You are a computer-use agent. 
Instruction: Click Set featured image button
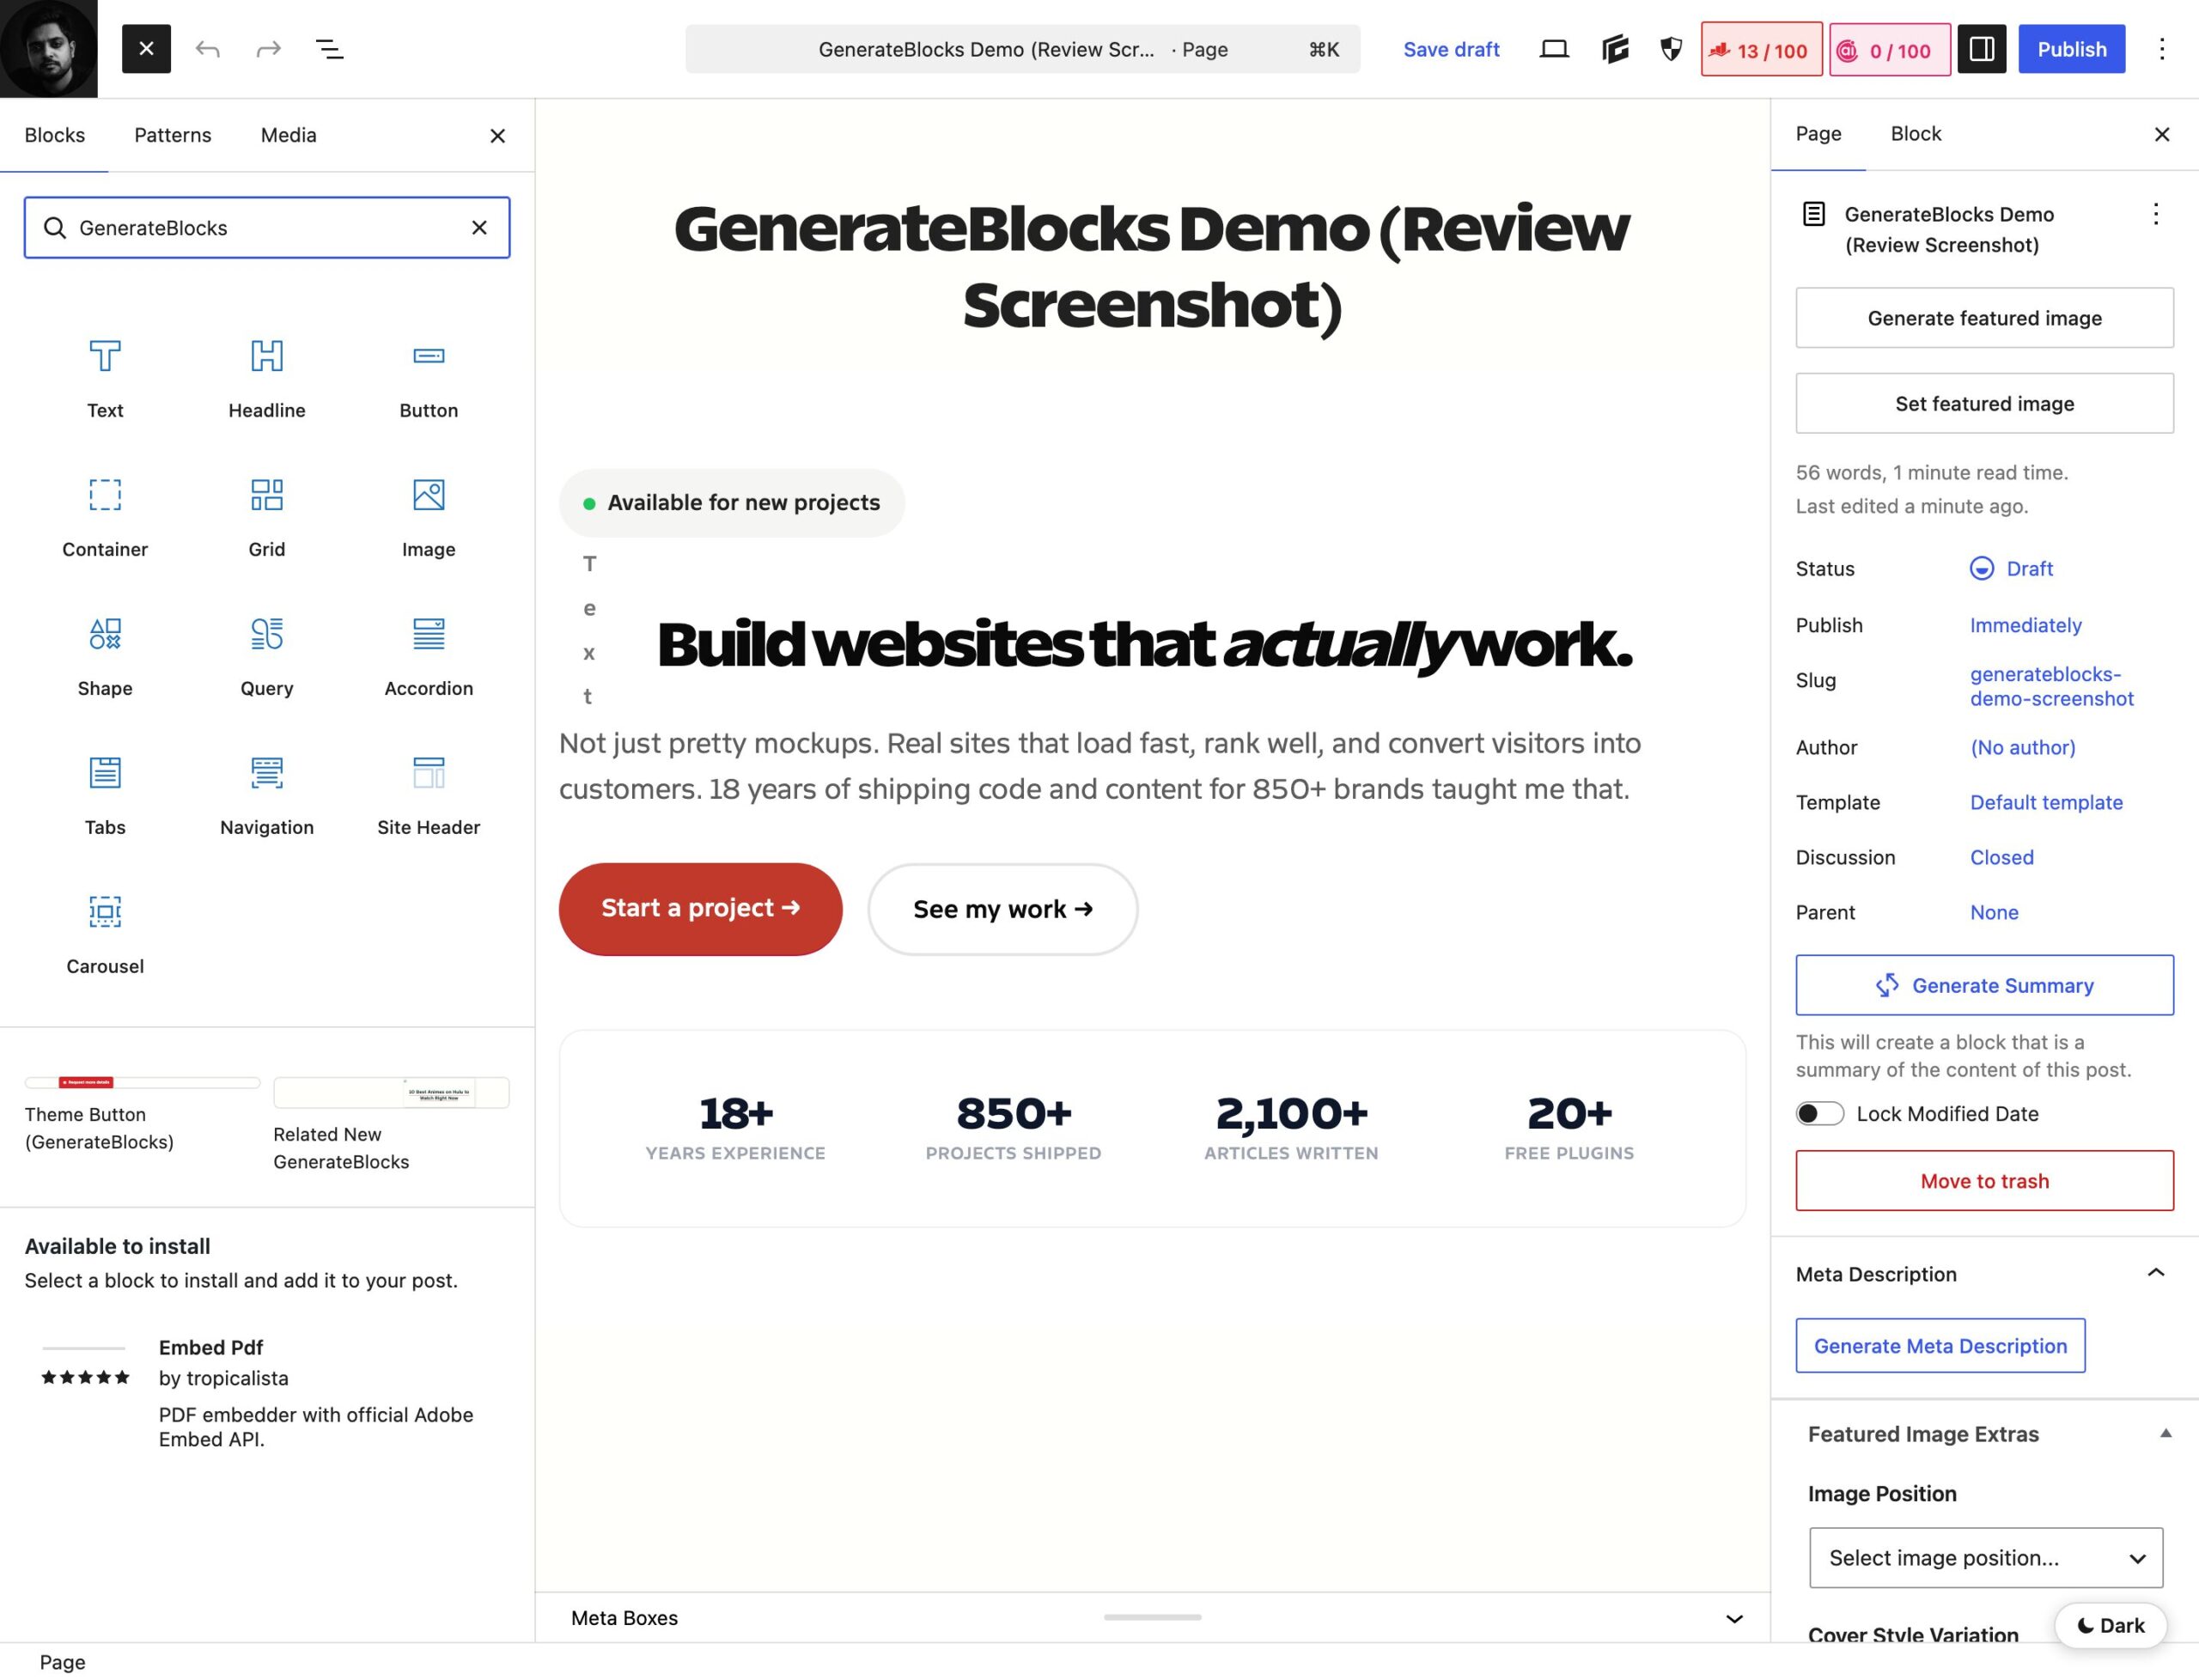[x=1984, y=403]
